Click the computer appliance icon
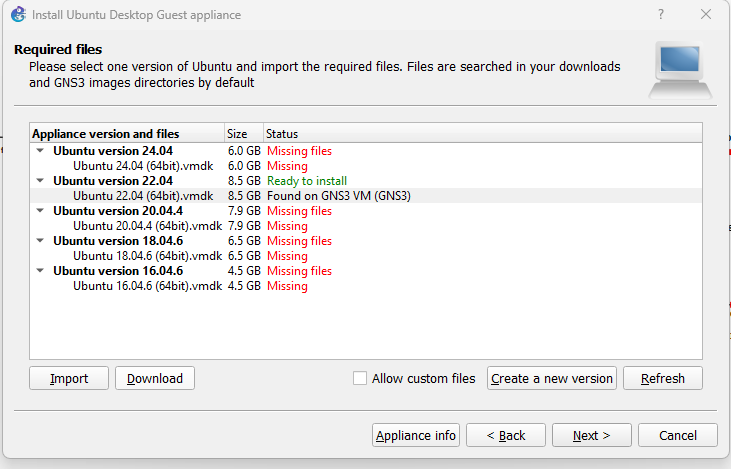This screenshot has height=469, width=731. click(x=681, y=69)
